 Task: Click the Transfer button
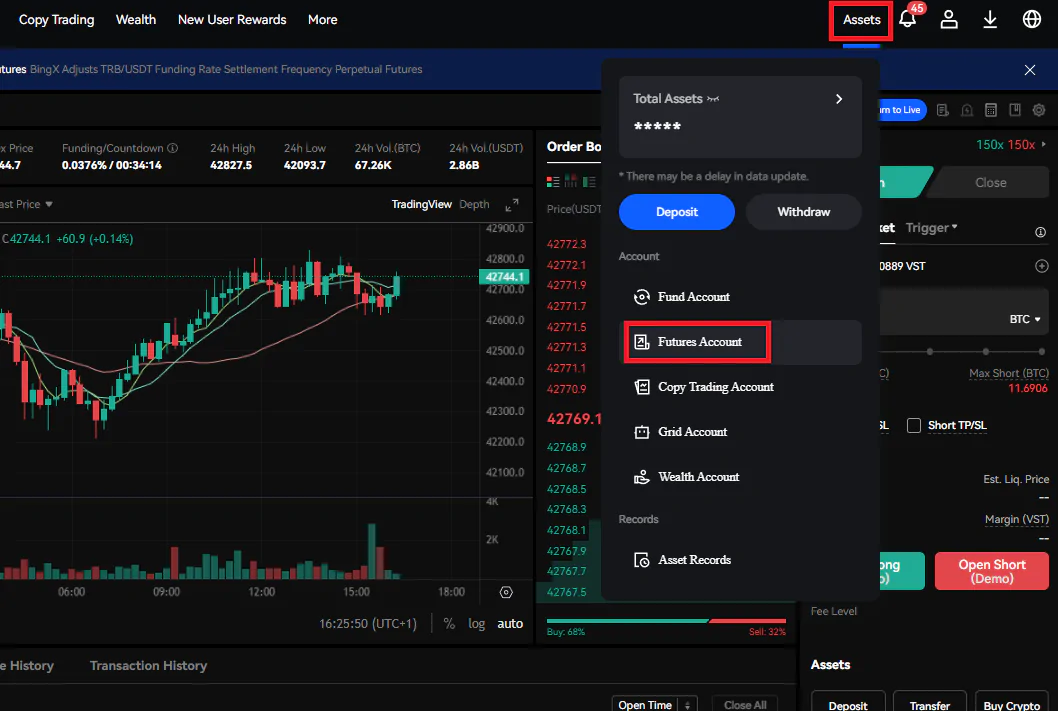coord(930,703)
